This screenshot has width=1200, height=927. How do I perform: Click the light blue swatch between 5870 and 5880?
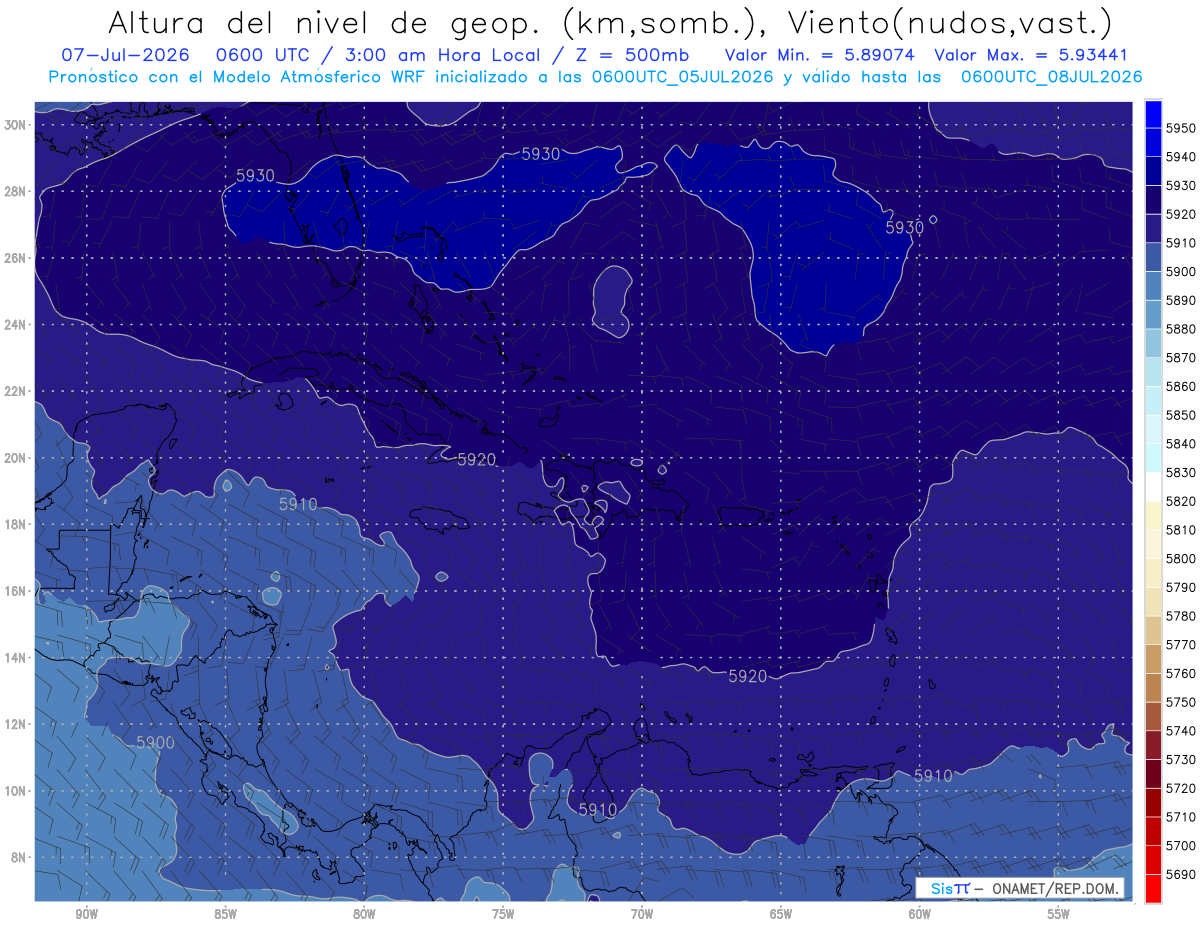(1153, 343)
